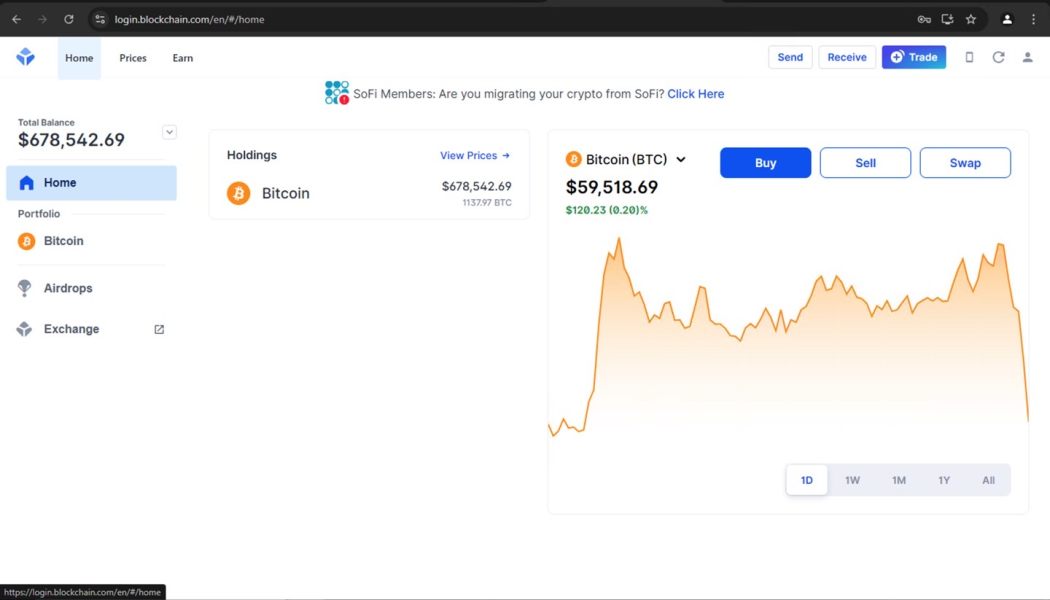Follow the SoFi Click Here link
The width and height of the screenshot is (1050, 600).
(x=696, y=94)
